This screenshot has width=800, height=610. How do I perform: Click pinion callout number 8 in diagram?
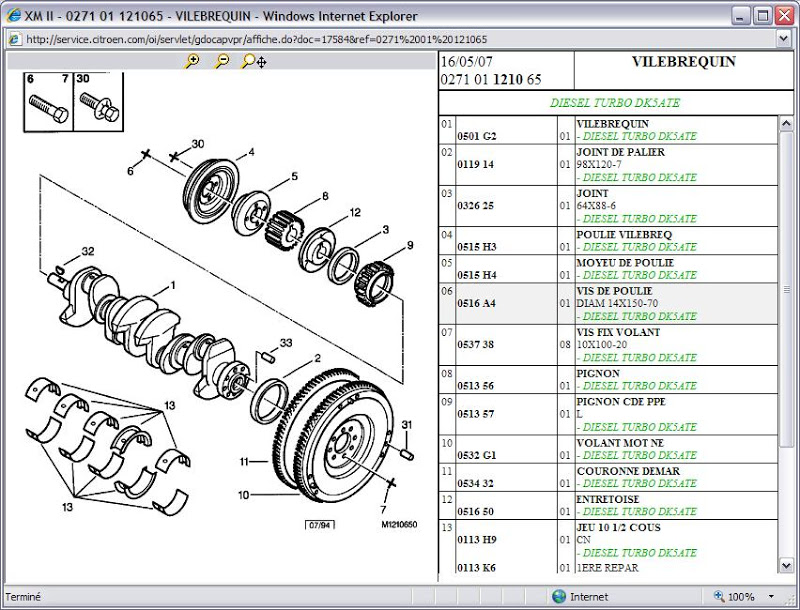point(325,196)
